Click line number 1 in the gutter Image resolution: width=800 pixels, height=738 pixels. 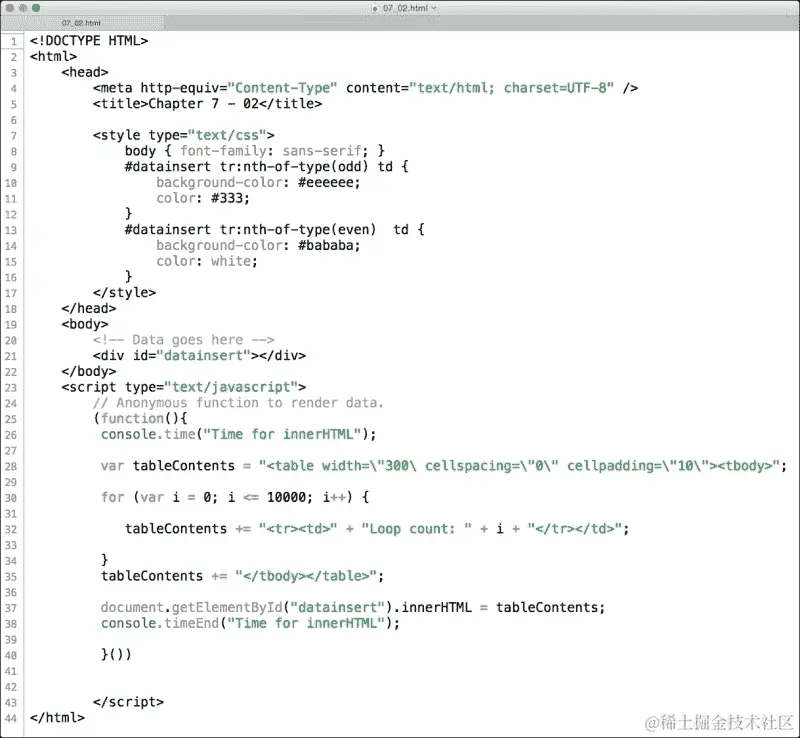pos(14,41)
